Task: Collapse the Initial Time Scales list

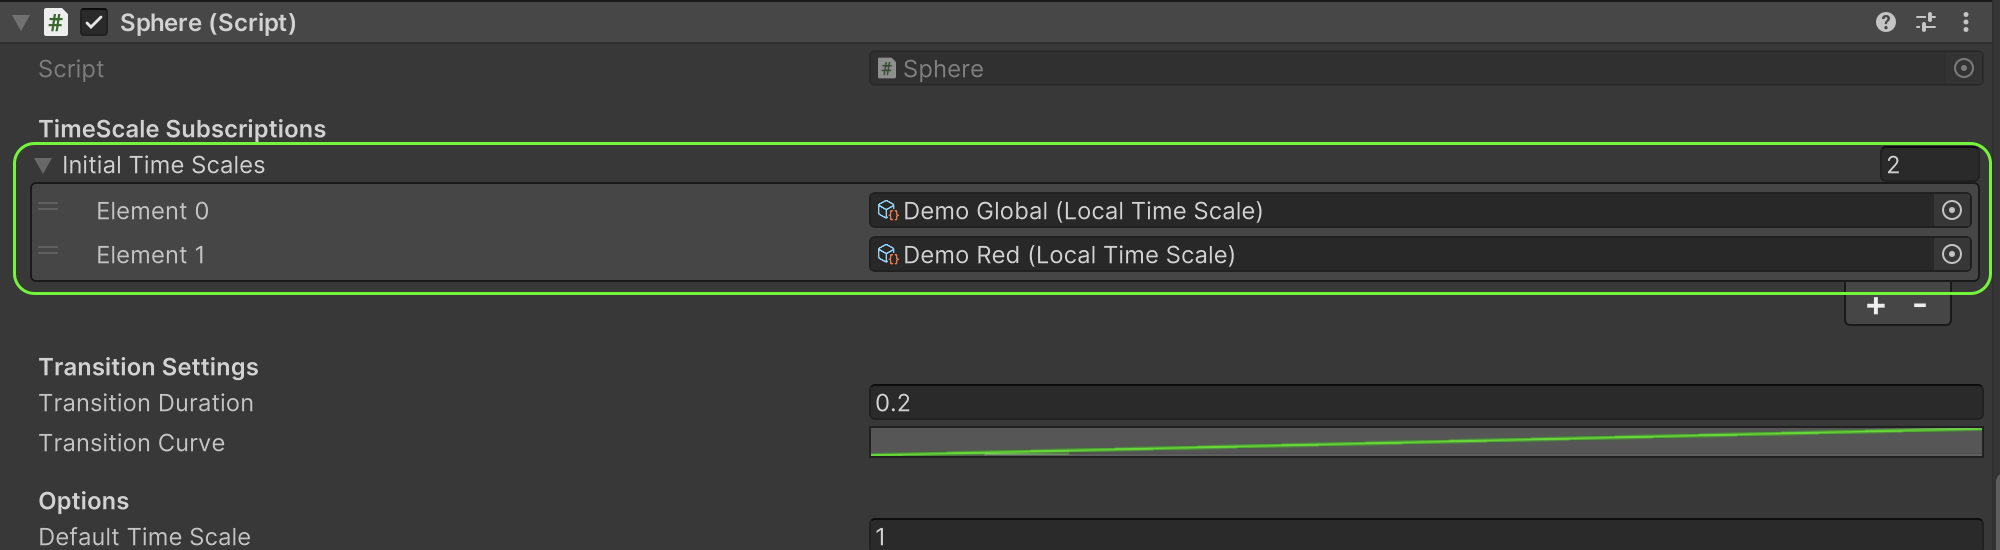Action: coord(43,165)
